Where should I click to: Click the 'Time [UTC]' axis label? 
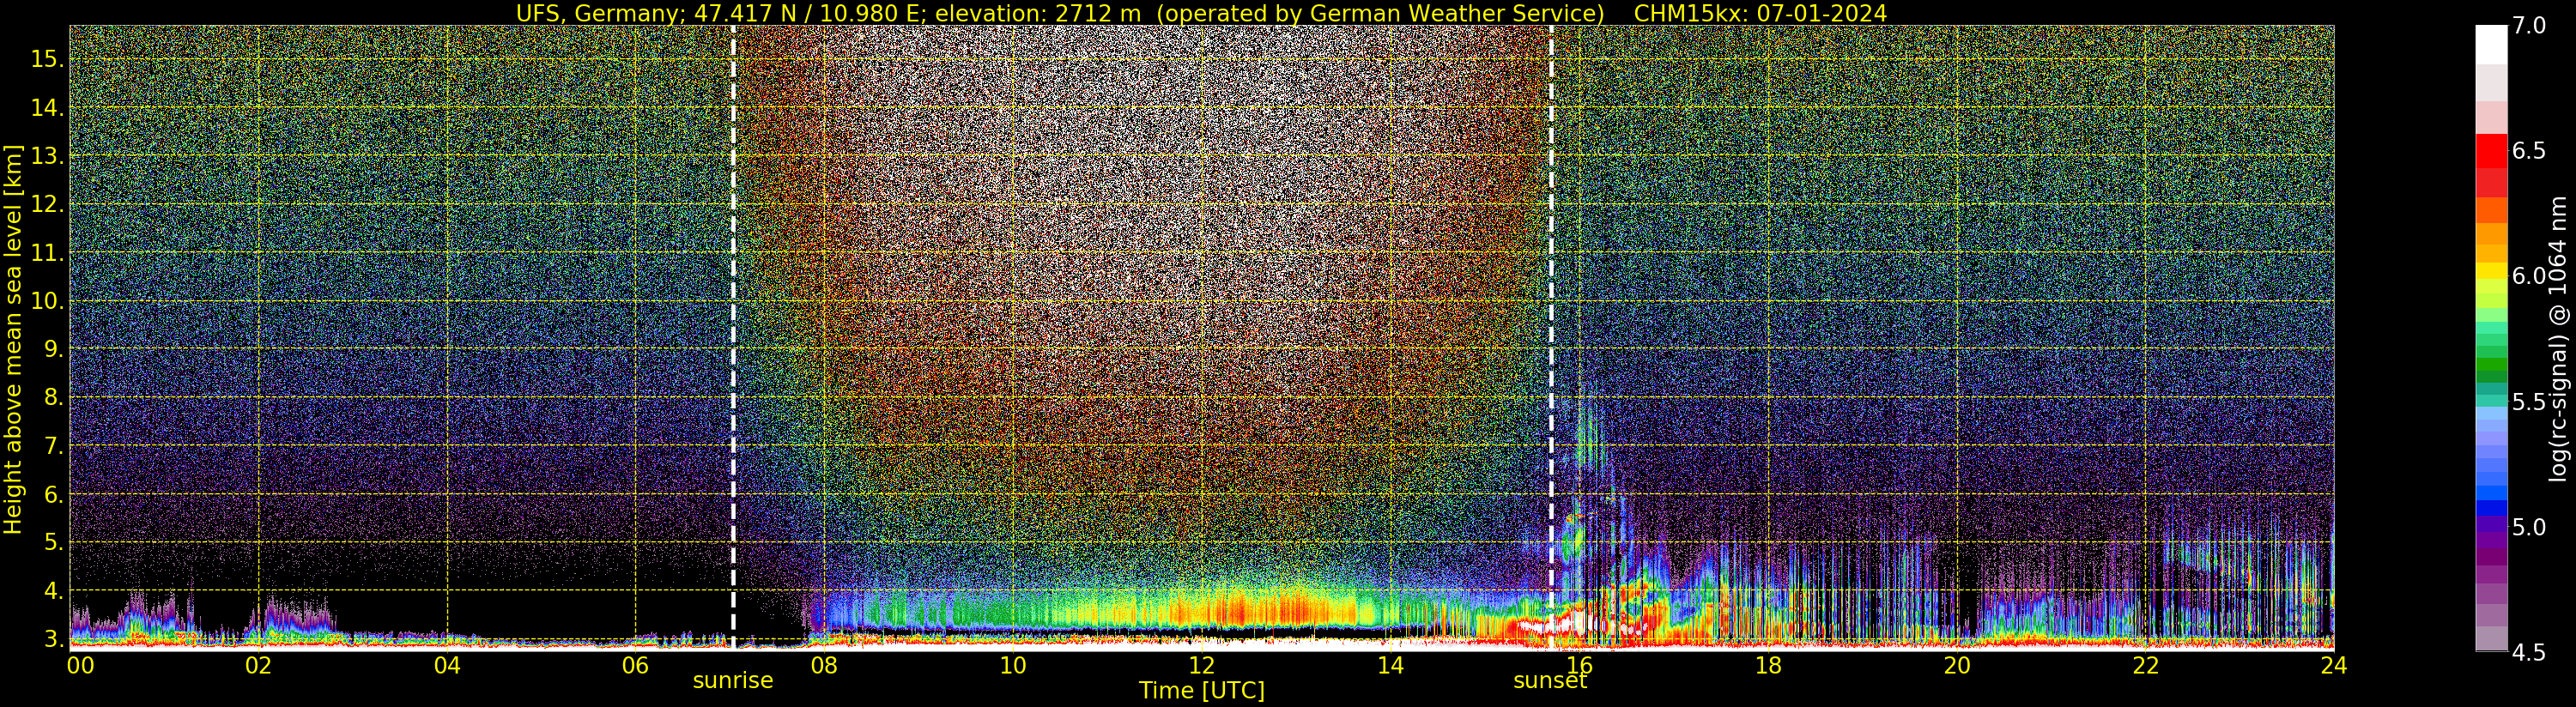1202,691
